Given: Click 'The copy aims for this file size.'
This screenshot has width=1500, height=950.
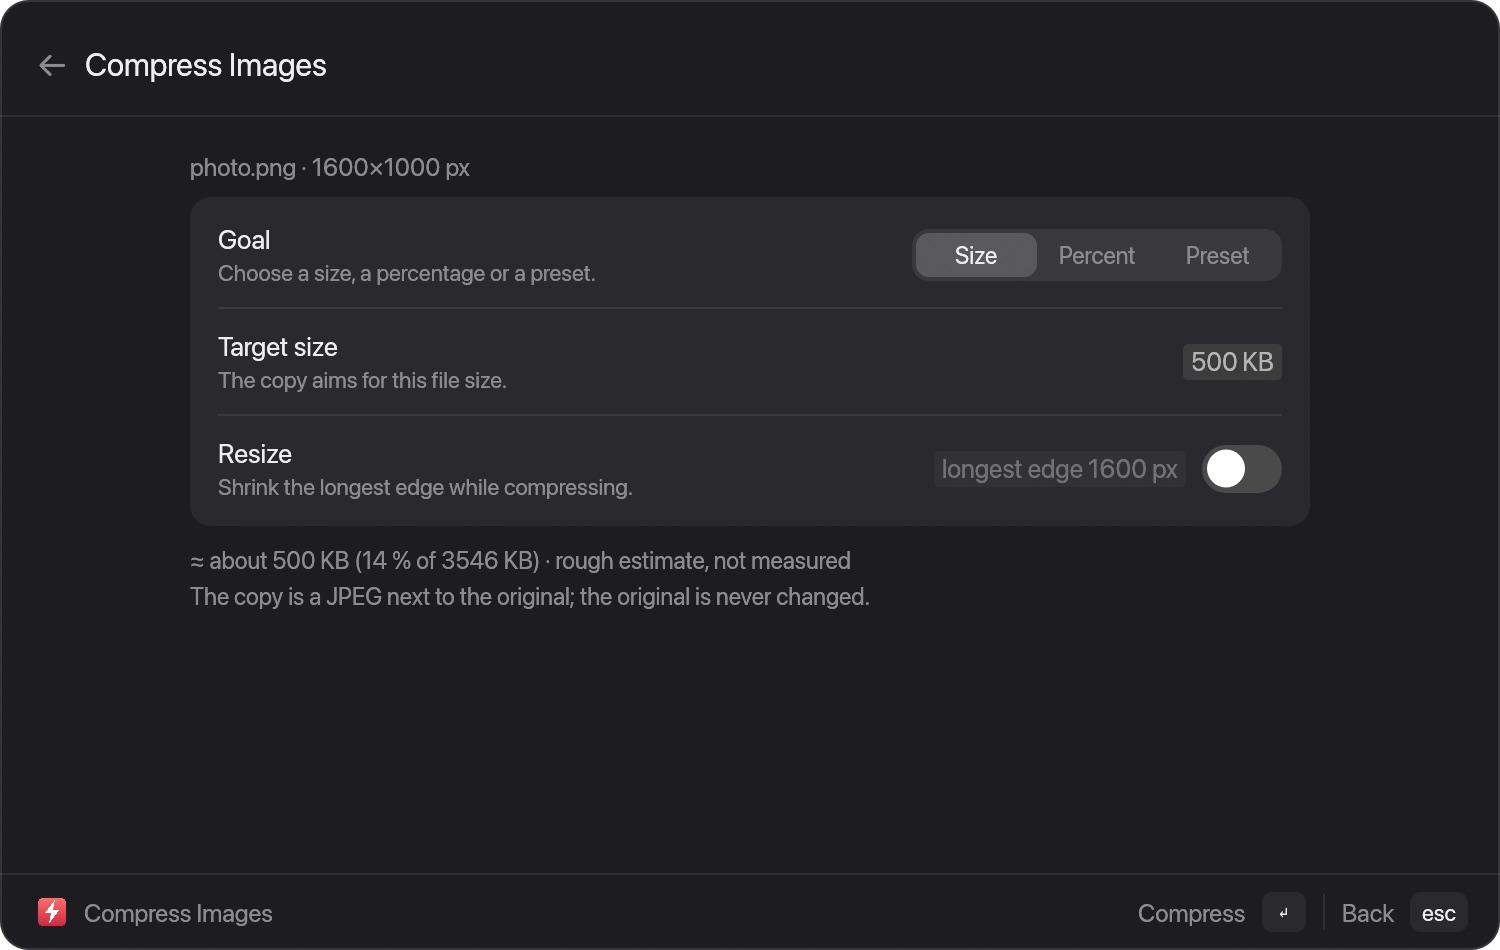Looking at the screenshot, I should pyautogui.click(x=362, y=381).
